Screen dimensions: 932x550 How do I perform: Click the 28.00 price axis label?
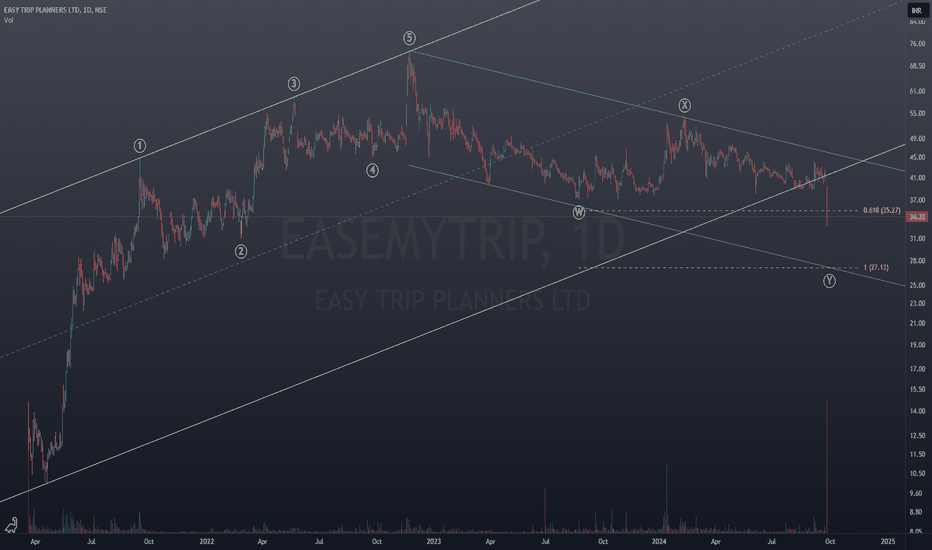point(917,260)
